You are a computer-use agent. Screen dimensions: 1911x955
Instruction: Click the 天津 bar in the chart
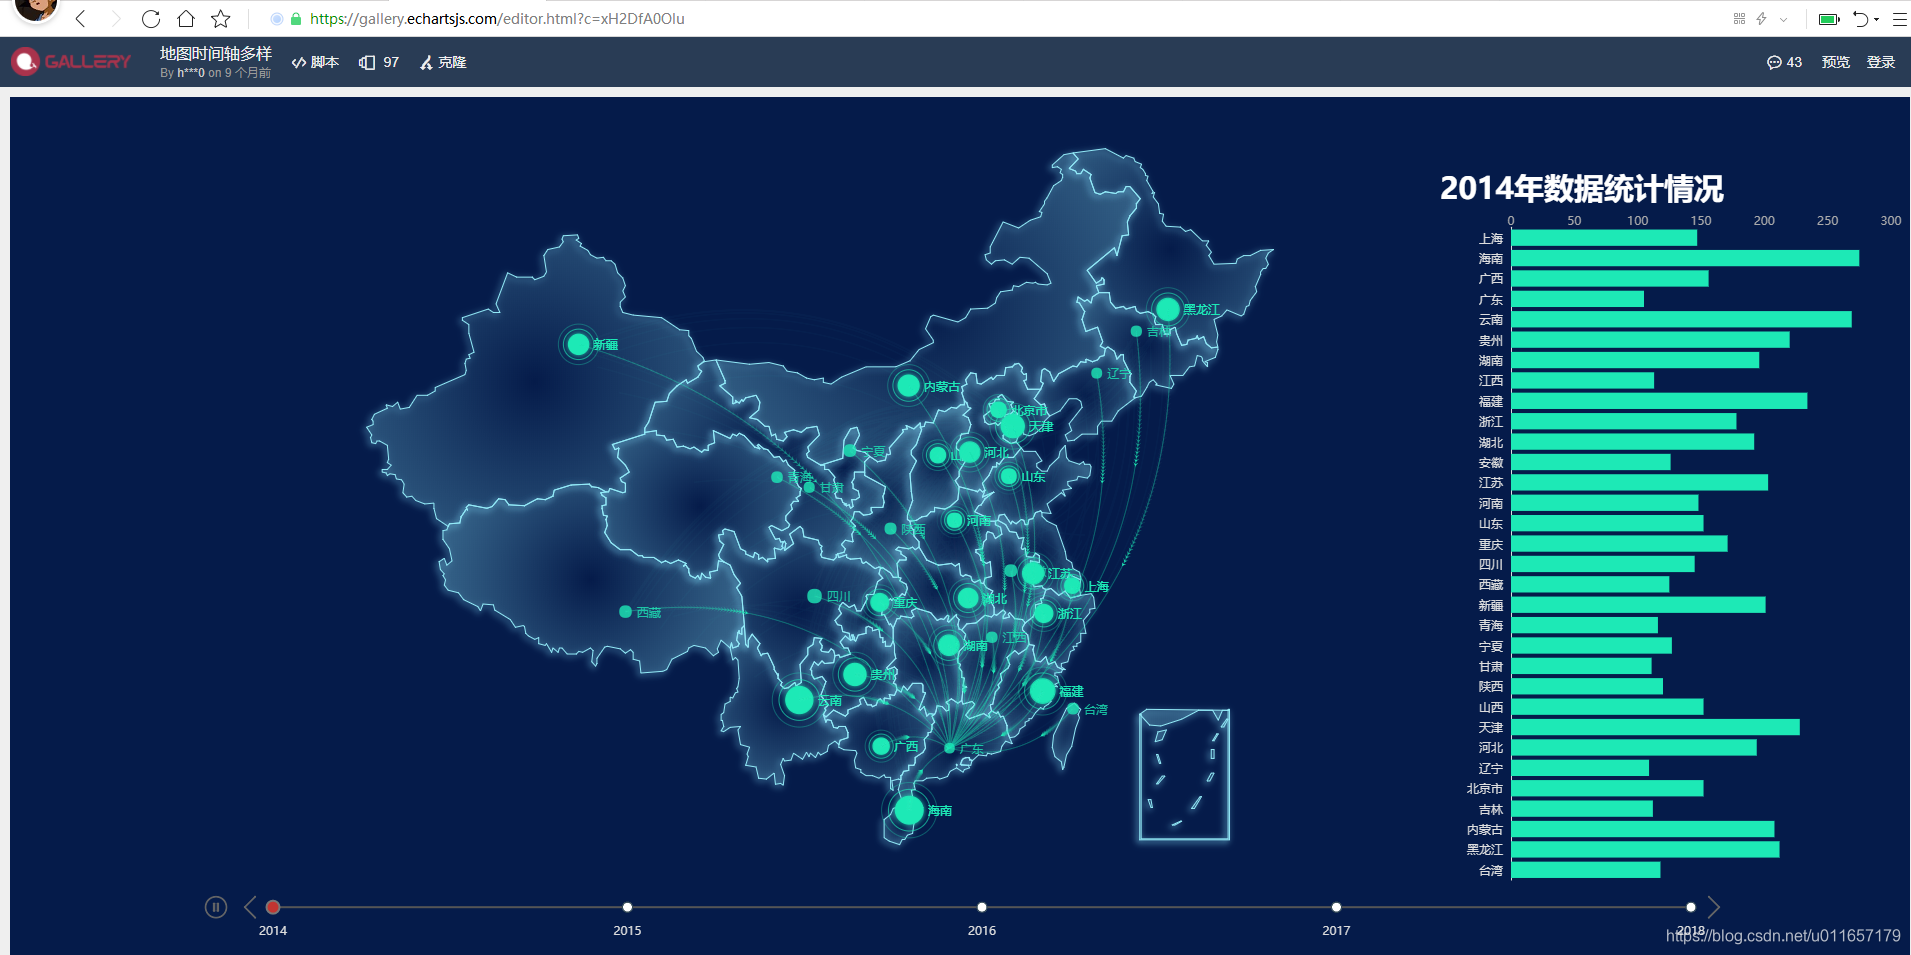click(x=1656, y=727)
